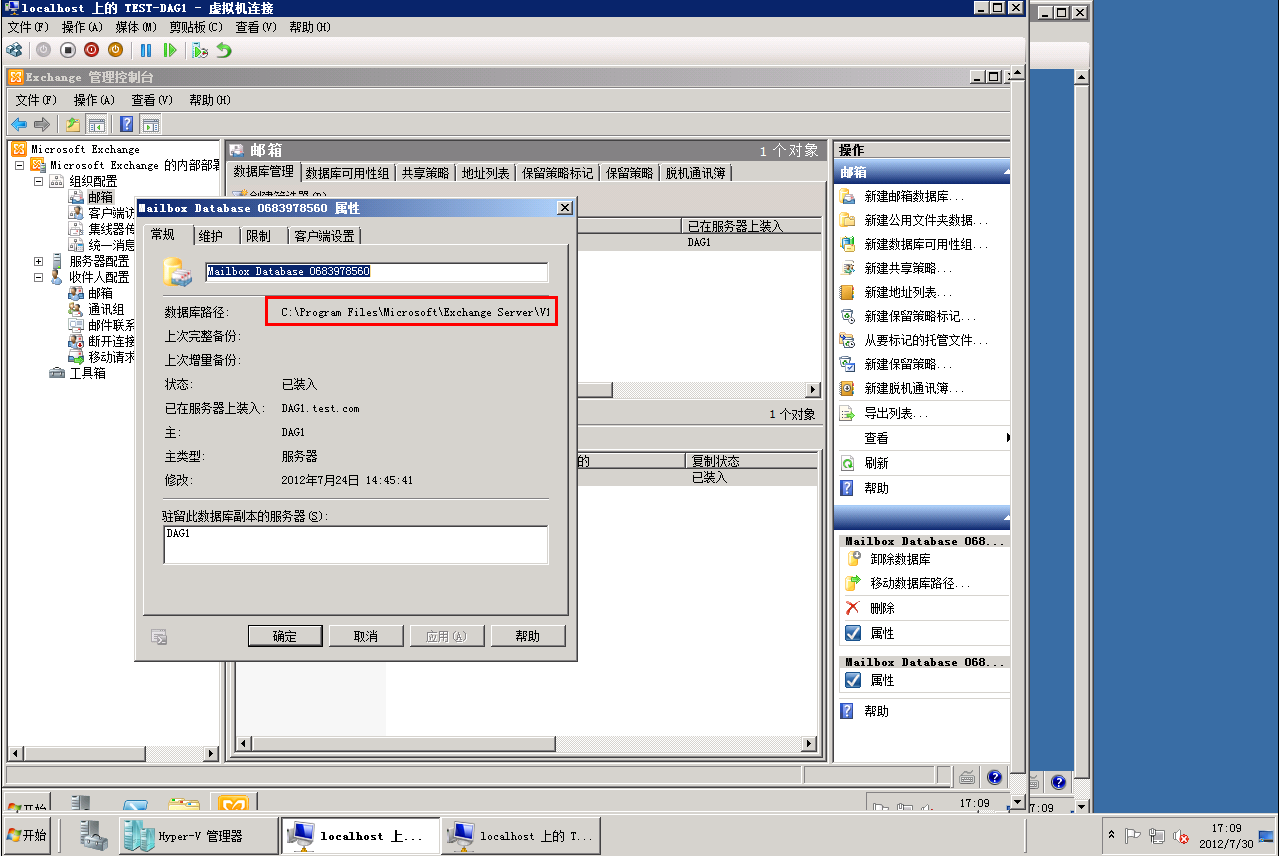This screenshot has height=856, width=1279.
Task: Select 工具箱 in the console tree
Action: click(x=87, y=373)
